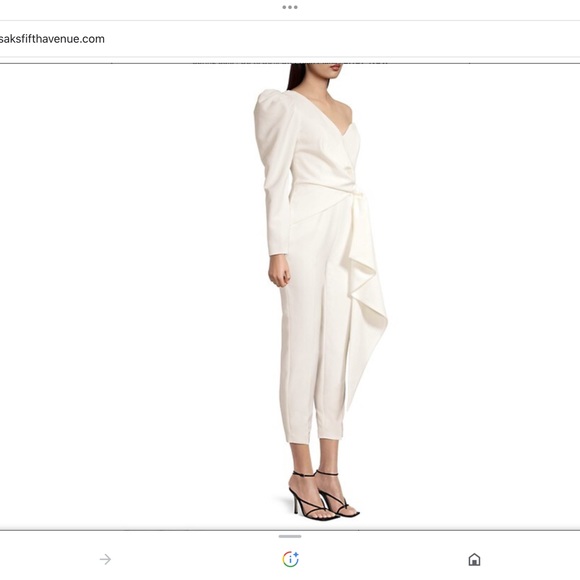Select the white jumpsuit product image
The height and width of the screenshot is (580, 580).
point(290,297)
